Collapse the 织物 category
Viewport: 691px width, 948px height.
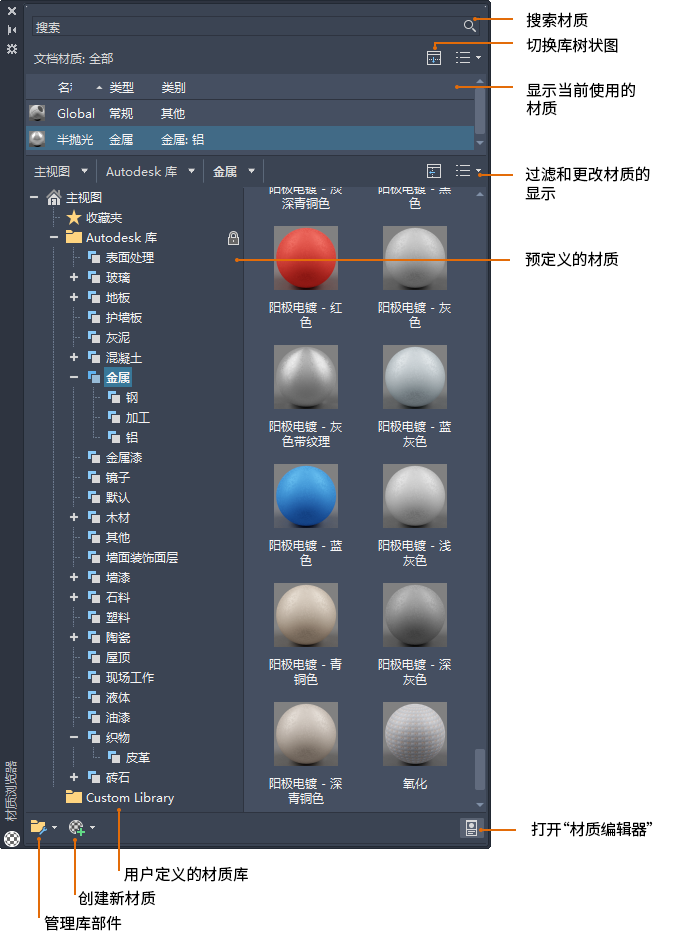[74, 738]
